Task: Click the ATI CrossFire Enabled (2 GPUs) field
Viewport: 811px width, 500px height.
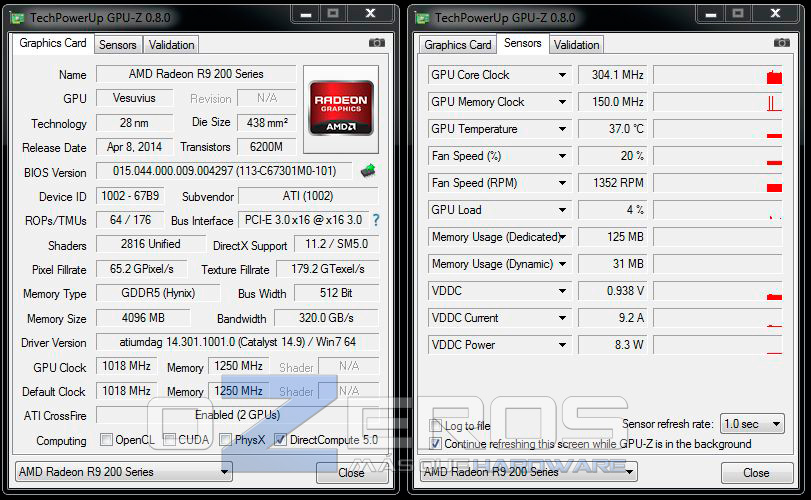Action: [x=237, y=415]
